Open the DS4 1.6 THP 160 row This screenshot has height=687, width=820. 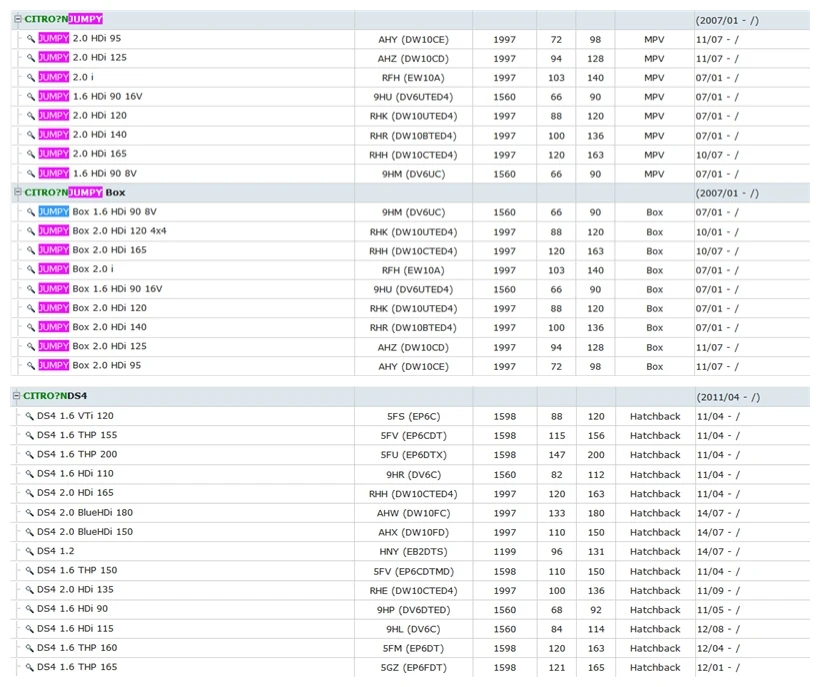(x=410, y=648)
